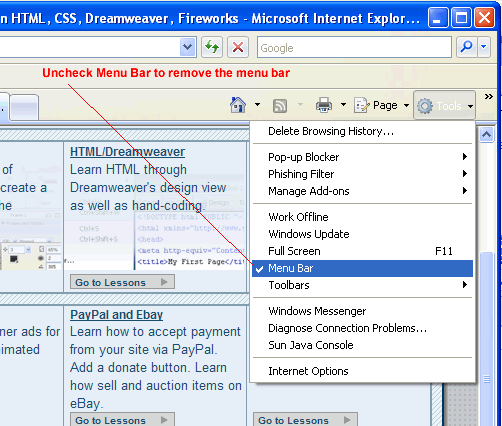The image size is (502, 426).
Task: Click Go to Lessons under PayPal and Ebay
Action: (122, 419)
